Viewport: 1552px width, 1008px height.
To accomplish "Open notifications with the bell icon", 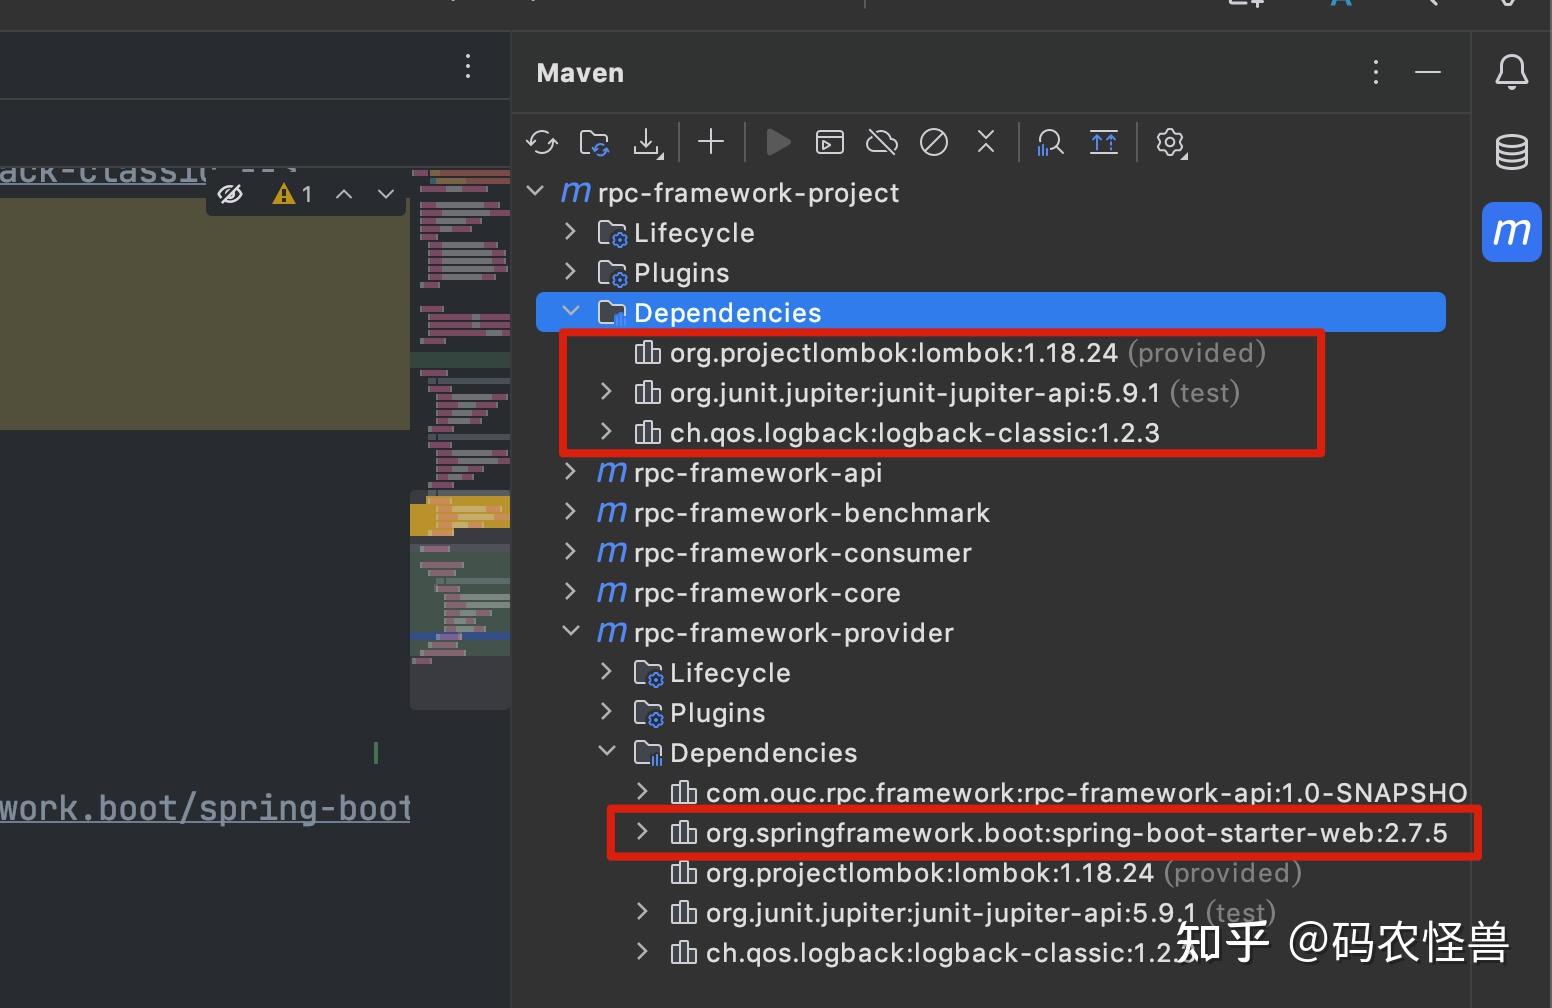I will (x=1511, y=71).
